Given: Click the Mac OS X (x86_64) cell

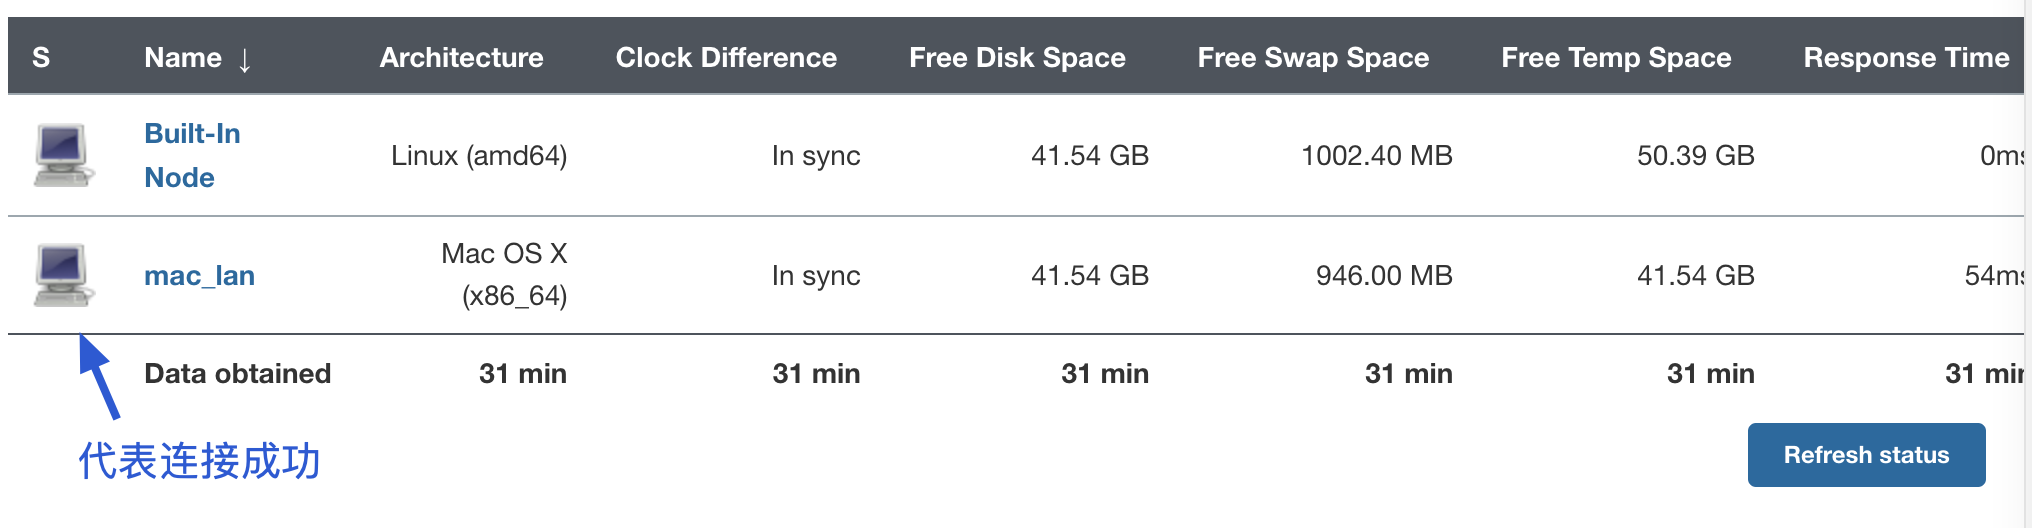Looking at the screenshot, I should tap(504, 275).
